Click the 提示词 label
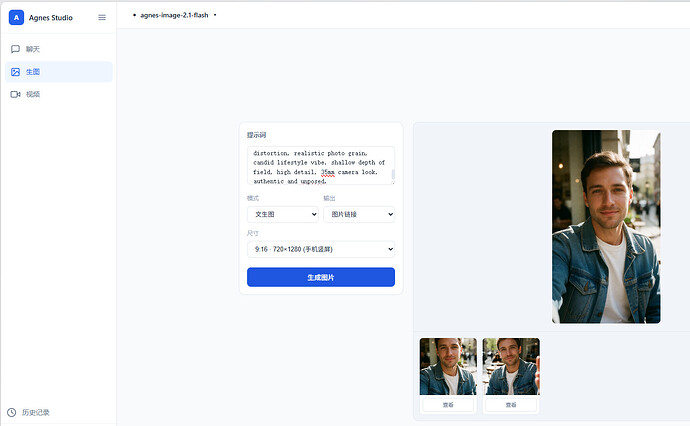Screen dimensions: 690x426 pos(256,135)
